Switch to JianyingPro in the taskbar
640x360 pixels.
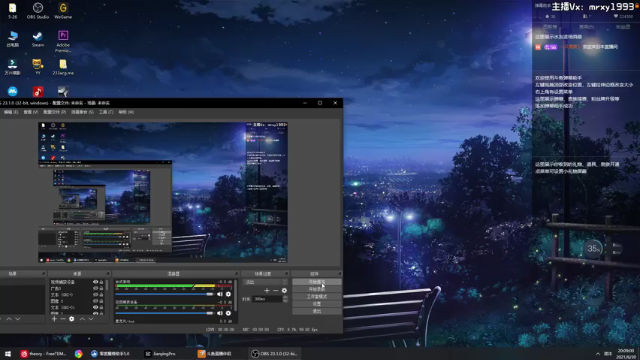pyautogui.click(x=160, y=354)
